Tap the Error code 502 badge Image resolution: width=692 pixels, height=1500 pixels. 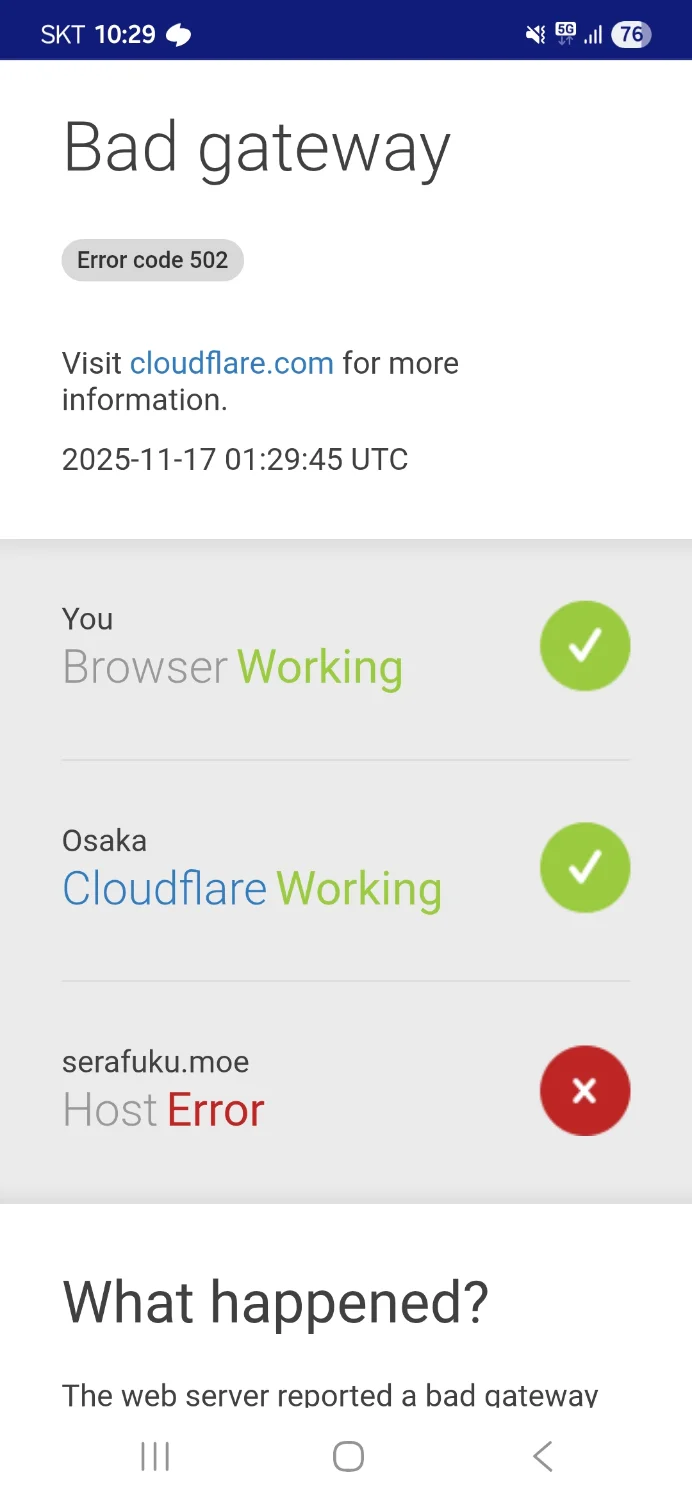click(153, 260)
